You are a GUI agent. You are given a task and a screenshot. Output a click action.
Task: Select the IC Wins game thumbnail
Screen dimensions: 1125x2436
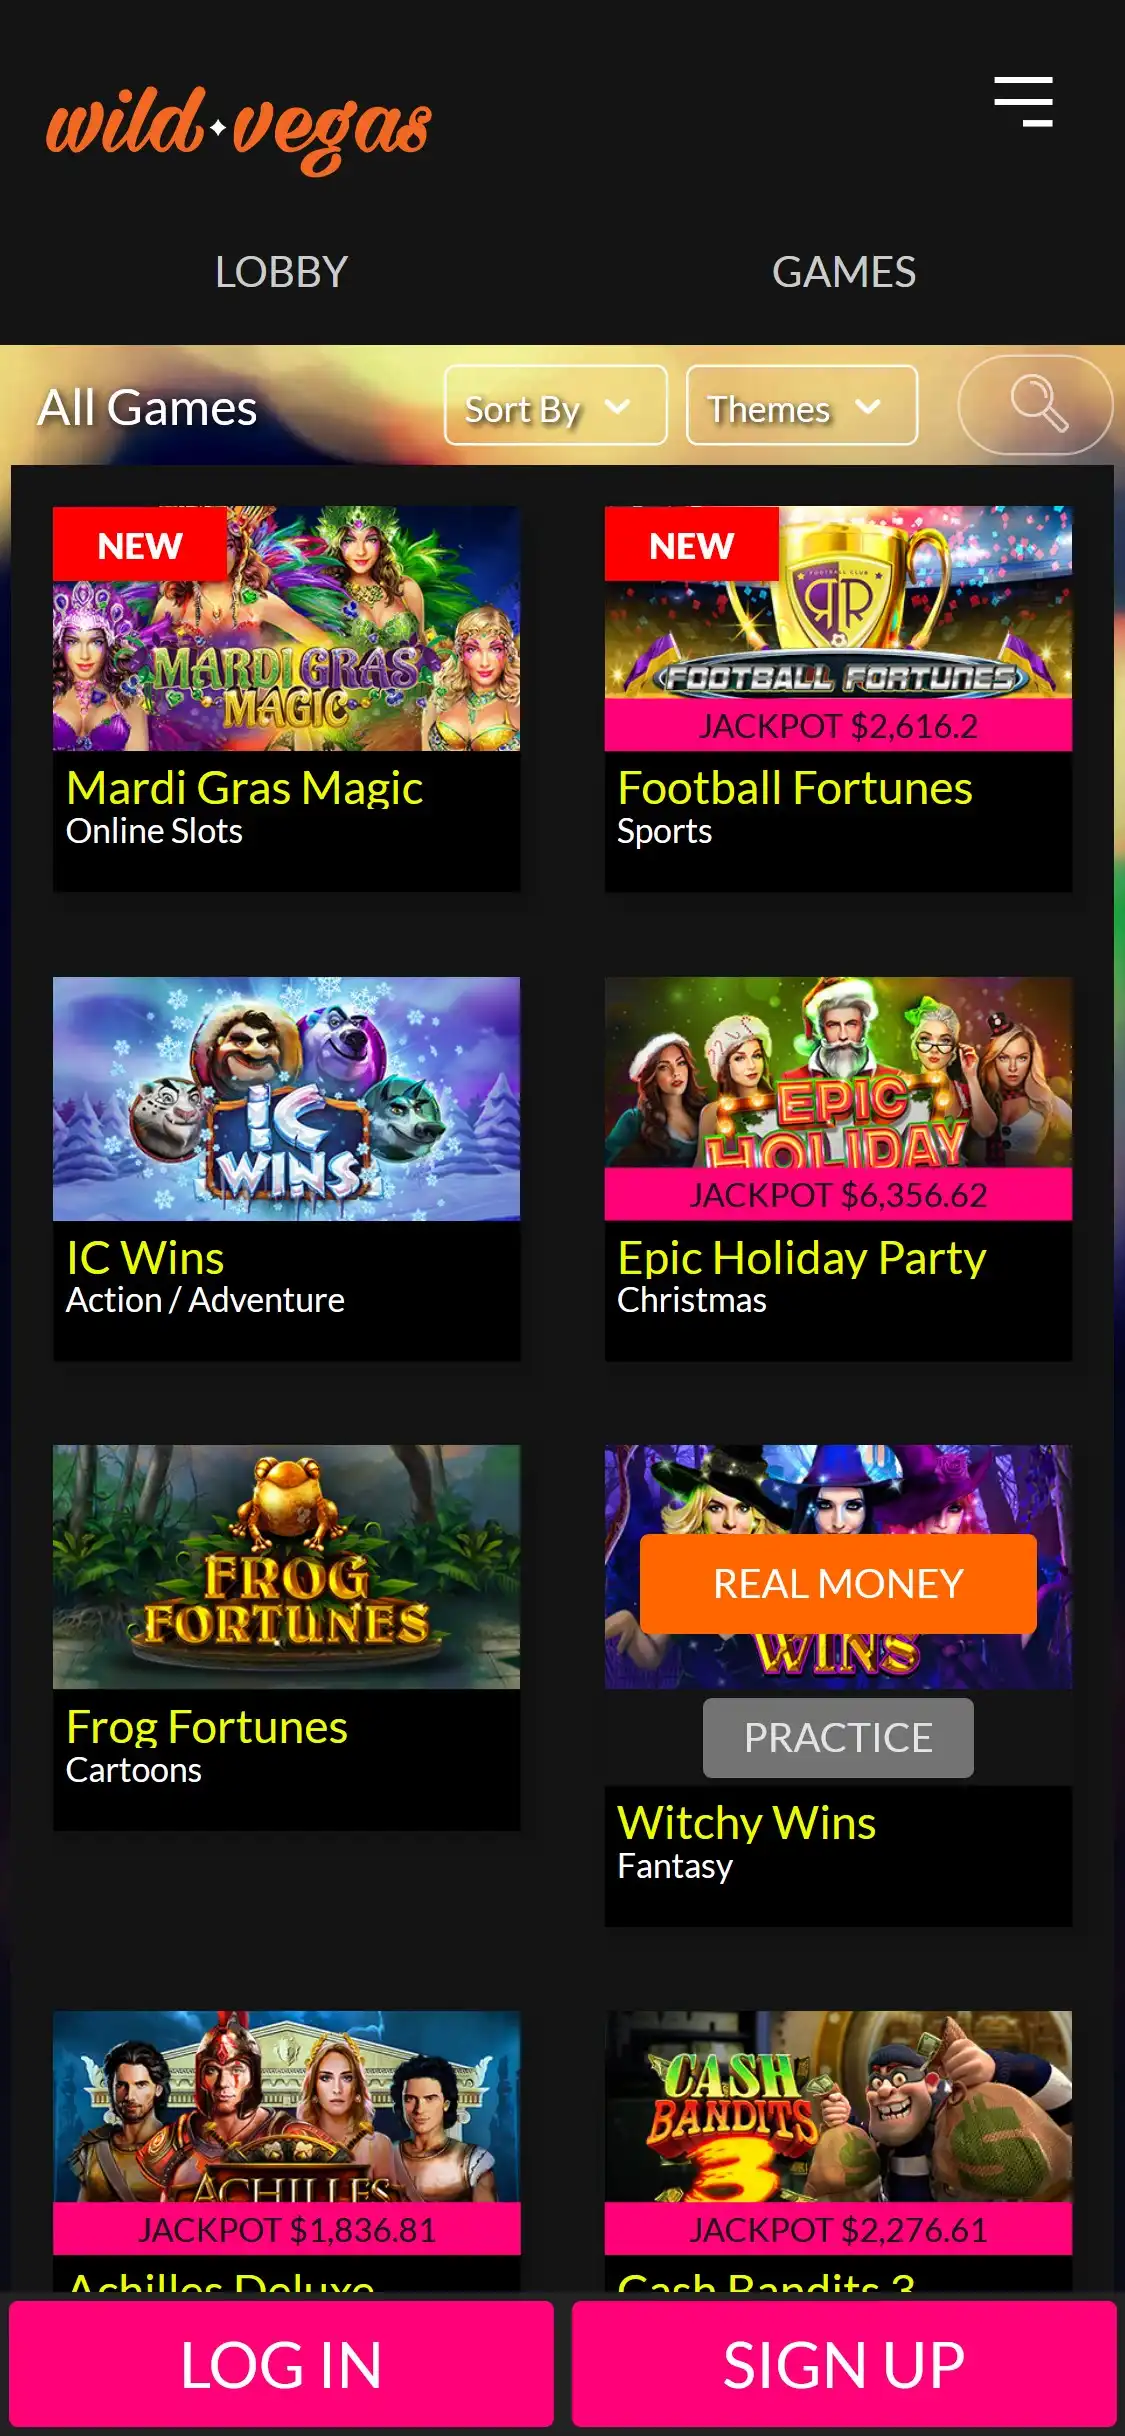click(286, 1098)
